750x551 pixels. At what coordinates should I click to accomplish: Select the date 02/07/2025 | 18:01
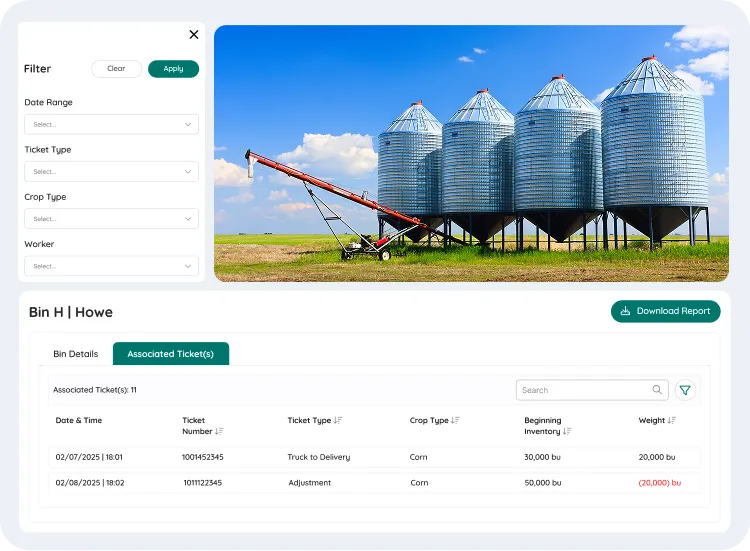(x=89, y=457)
